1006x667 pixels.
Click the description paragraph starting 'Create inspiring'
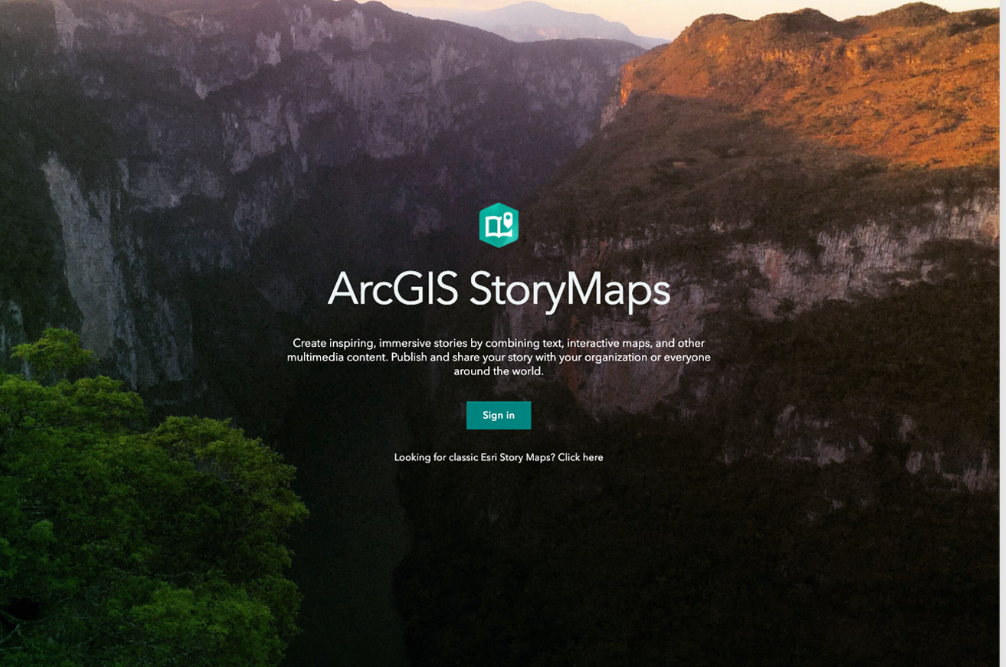(499, 357)
